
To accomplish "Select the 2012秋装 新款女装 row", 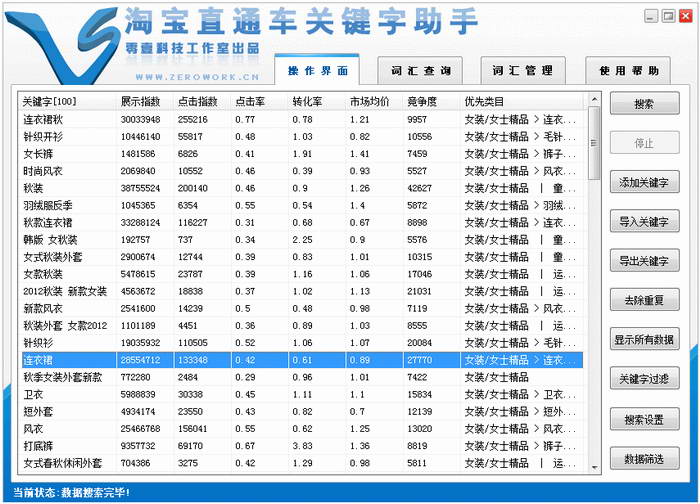I will pos(302,292).
